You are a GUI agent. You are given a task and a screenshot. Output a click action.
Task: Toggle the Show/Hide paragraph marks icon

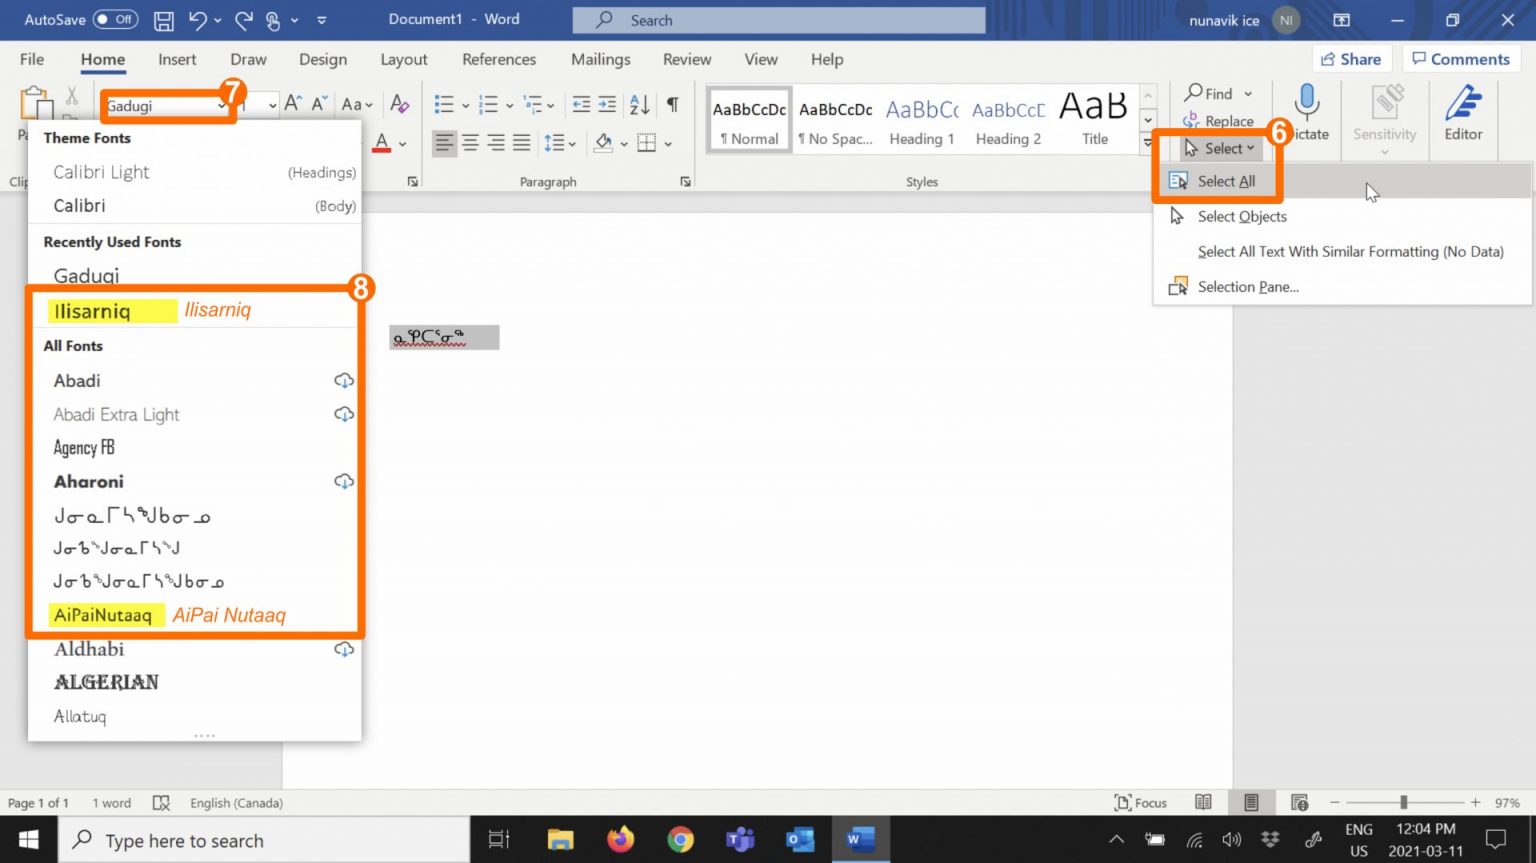click(673, 105)
